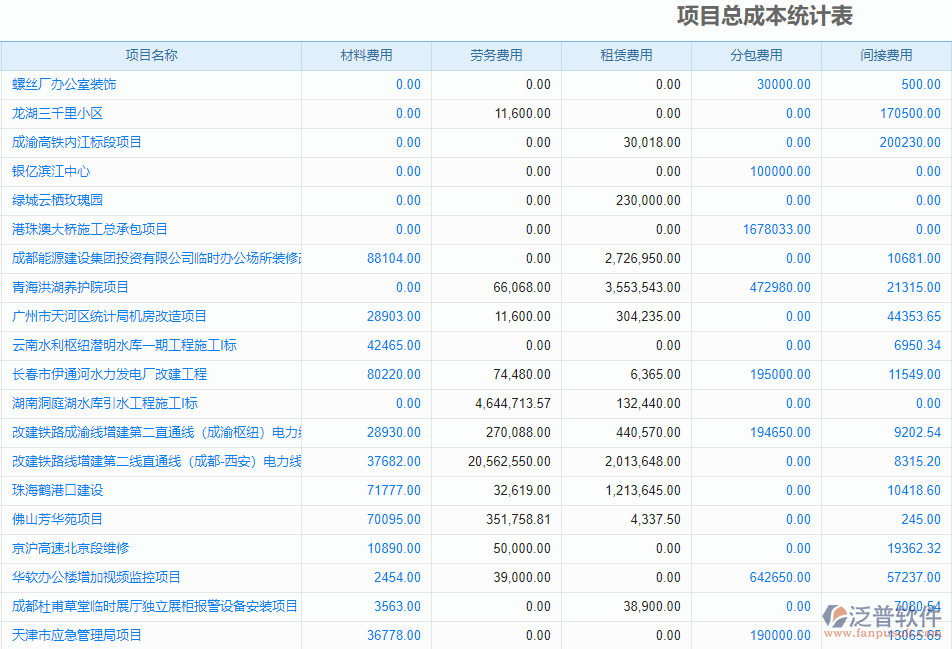Click the 分包费用 column header
The width and height of the screenshot is (952, 649).
[x=757, y=56]
